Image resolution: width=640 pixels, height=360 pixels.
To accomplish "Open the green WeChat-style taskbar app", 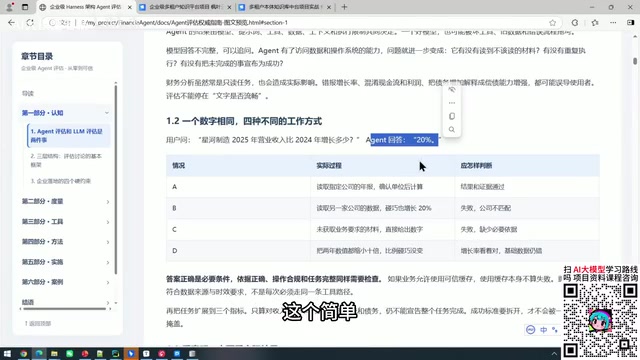I will click(70, 353).
